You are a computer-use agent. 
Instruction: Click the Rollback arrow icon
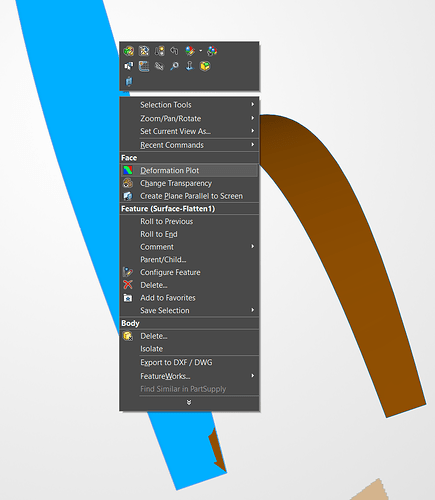tap(174, 51)
